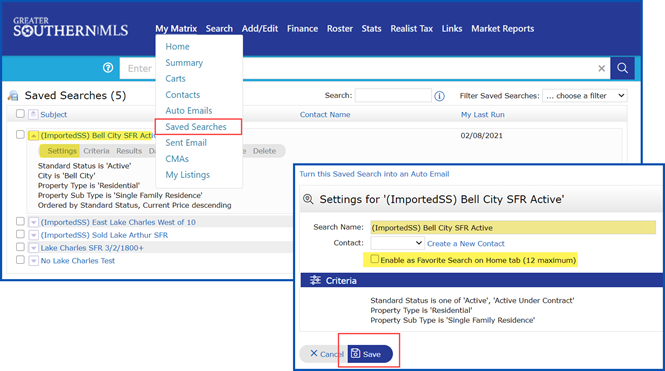Image resolution: width=665 pixels, height=371 pixels.
Task: Choose My Listings from My Matrix menu
Action: click(x=187, y=175)
